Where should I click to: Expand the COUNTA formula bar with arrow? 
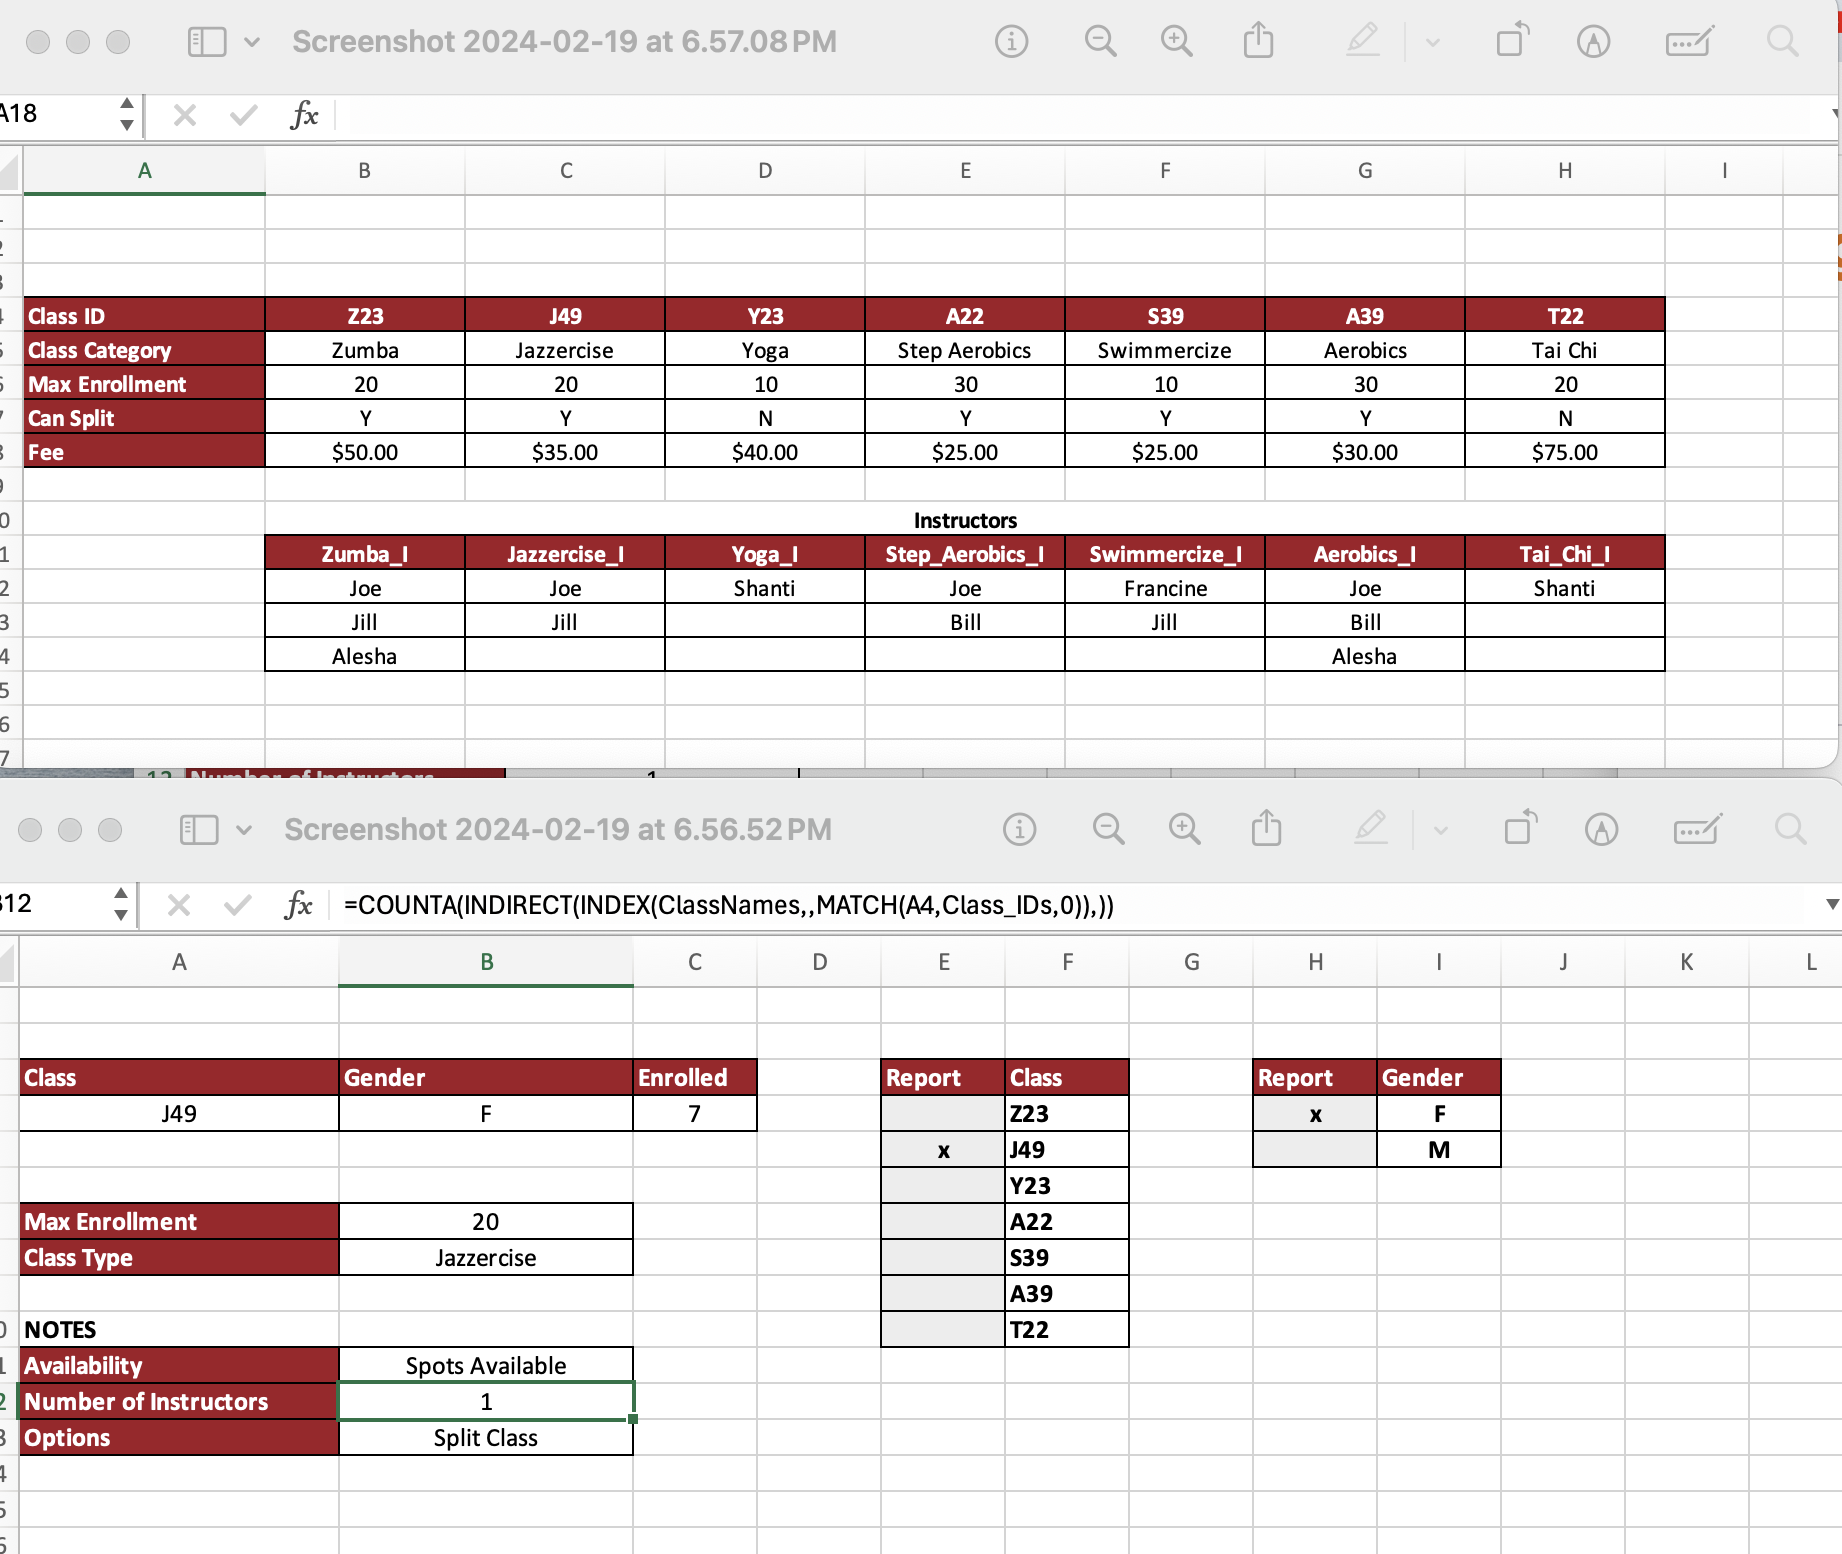[1832, 904]
